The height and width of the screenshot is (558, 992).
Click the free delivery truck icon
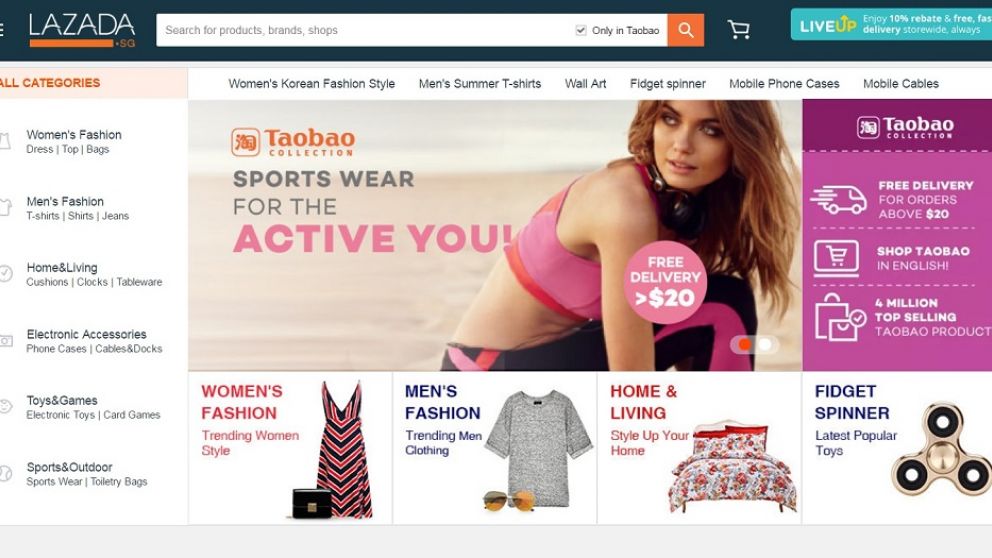(839, 199)
